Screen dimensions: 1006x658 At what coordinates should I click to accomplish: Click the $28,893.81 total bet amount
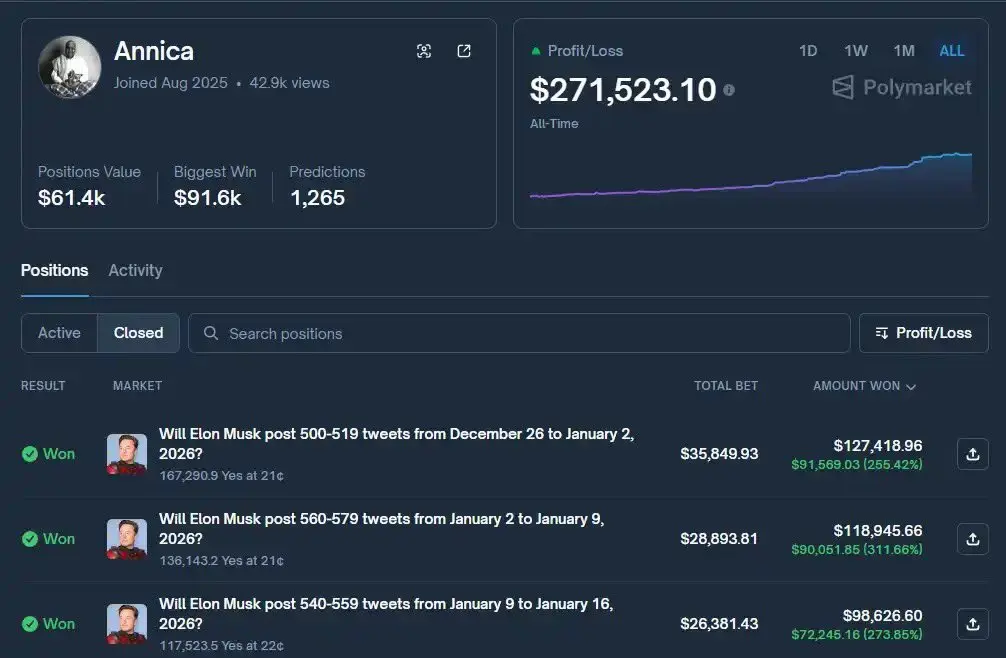coord(719,539)
